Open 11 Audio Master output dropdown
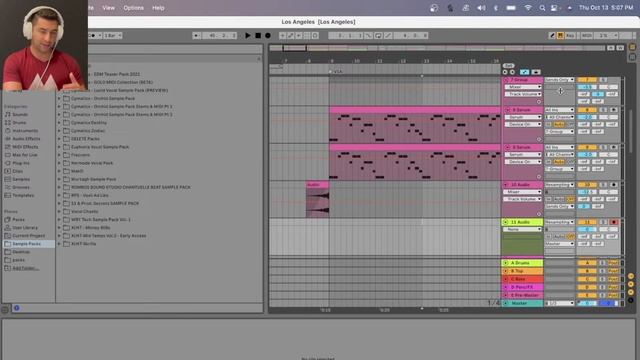 click(x=559, y=244)
